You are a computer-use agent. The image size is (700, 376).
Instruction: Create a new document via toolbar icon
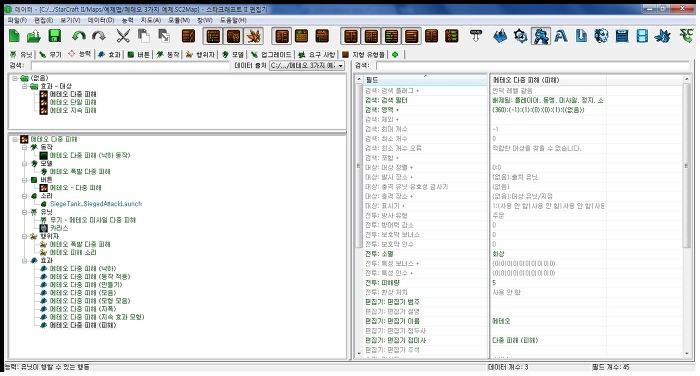pyautogui.click(x=14, y=36)
